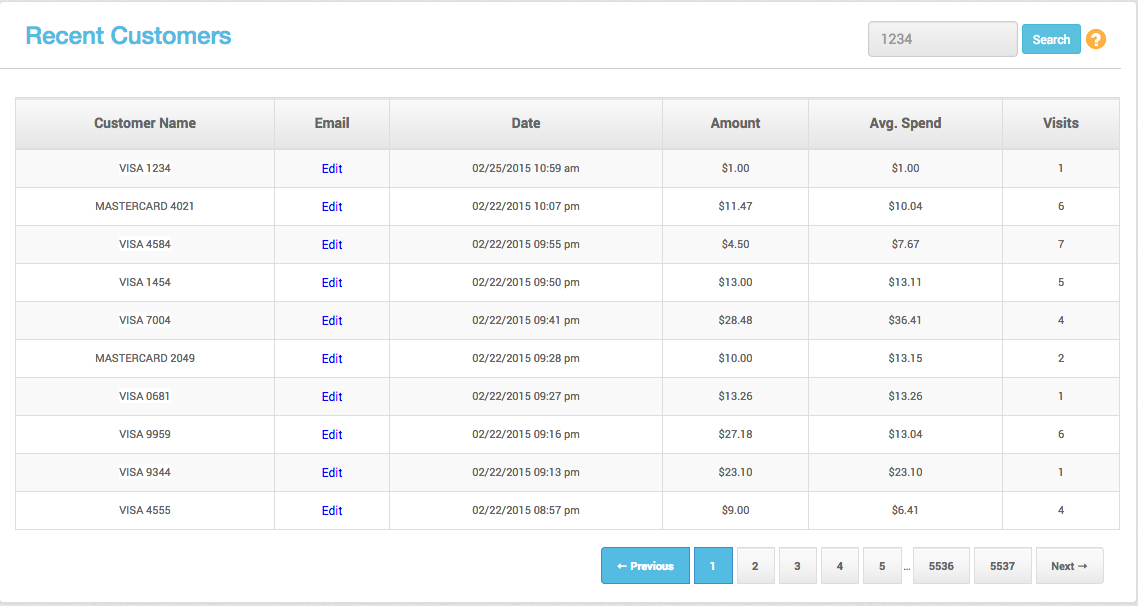This screenshot has width=1138, height=606.
Task: Select customer name VISA 0681
Action: click(x=145, y=396)
